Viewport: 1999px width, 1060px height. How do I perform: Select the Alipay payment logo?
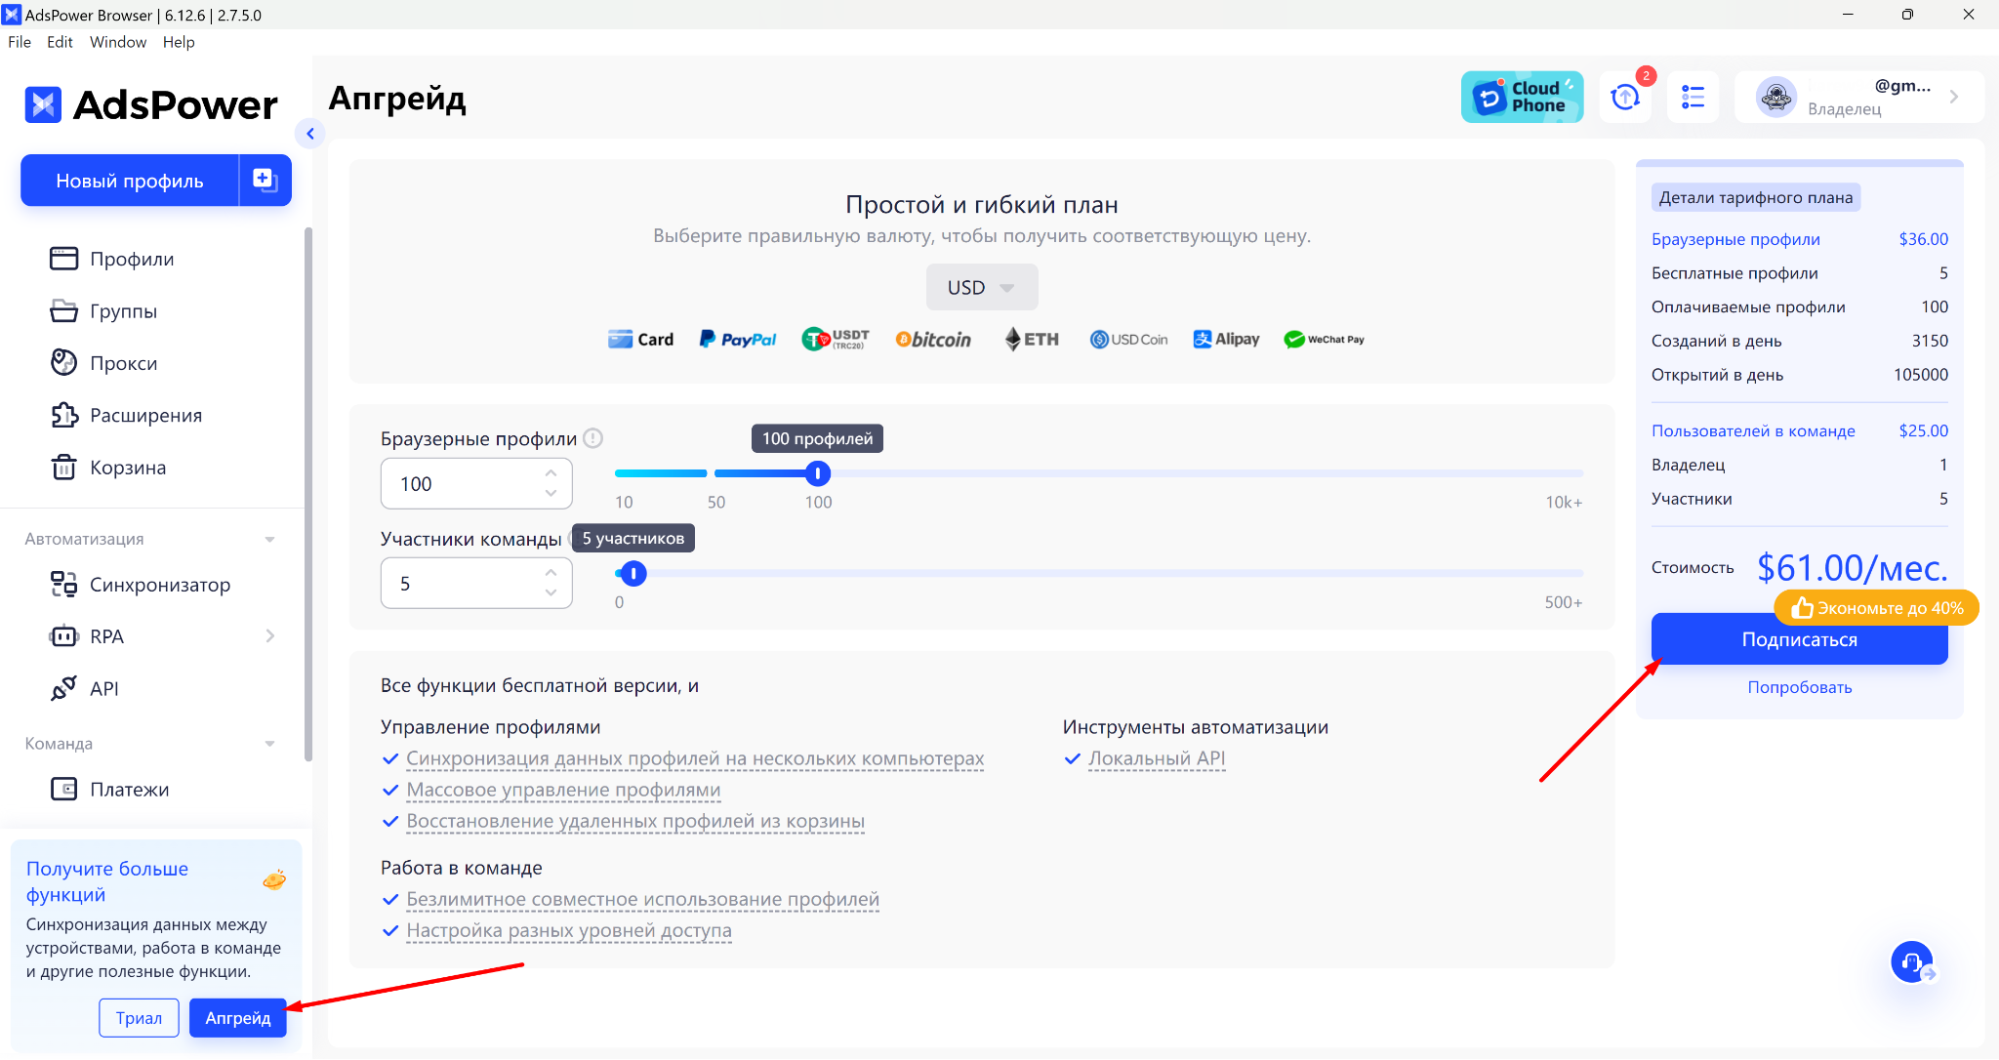click(1226, 339)
